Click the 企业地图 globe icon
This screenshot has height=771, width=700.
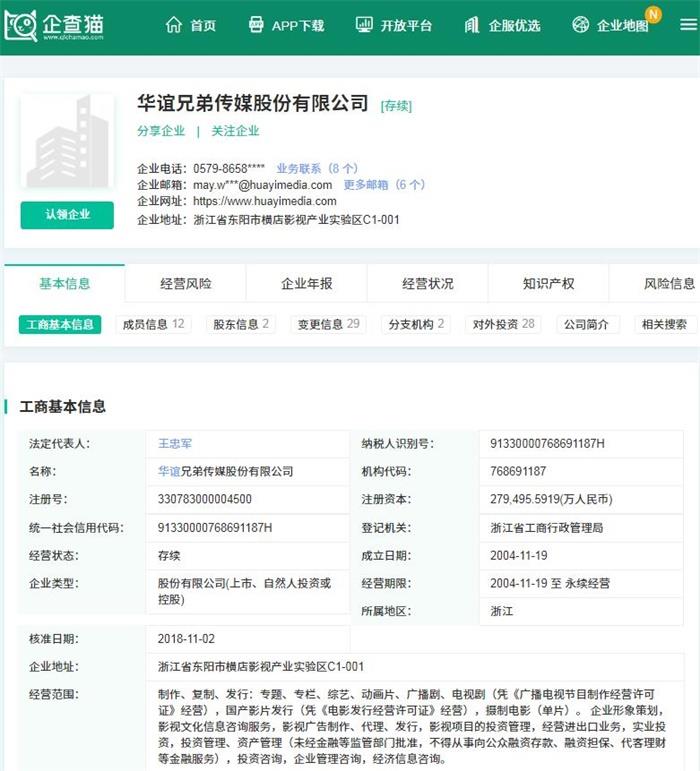pos(580,25)
